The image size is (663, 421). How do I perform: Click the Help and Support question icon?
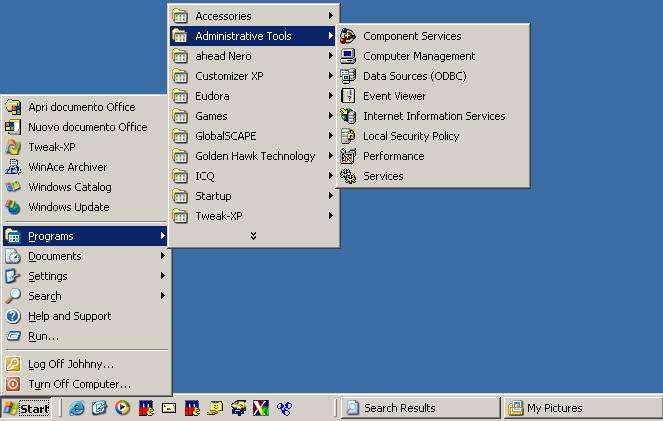tap(13, 316)
